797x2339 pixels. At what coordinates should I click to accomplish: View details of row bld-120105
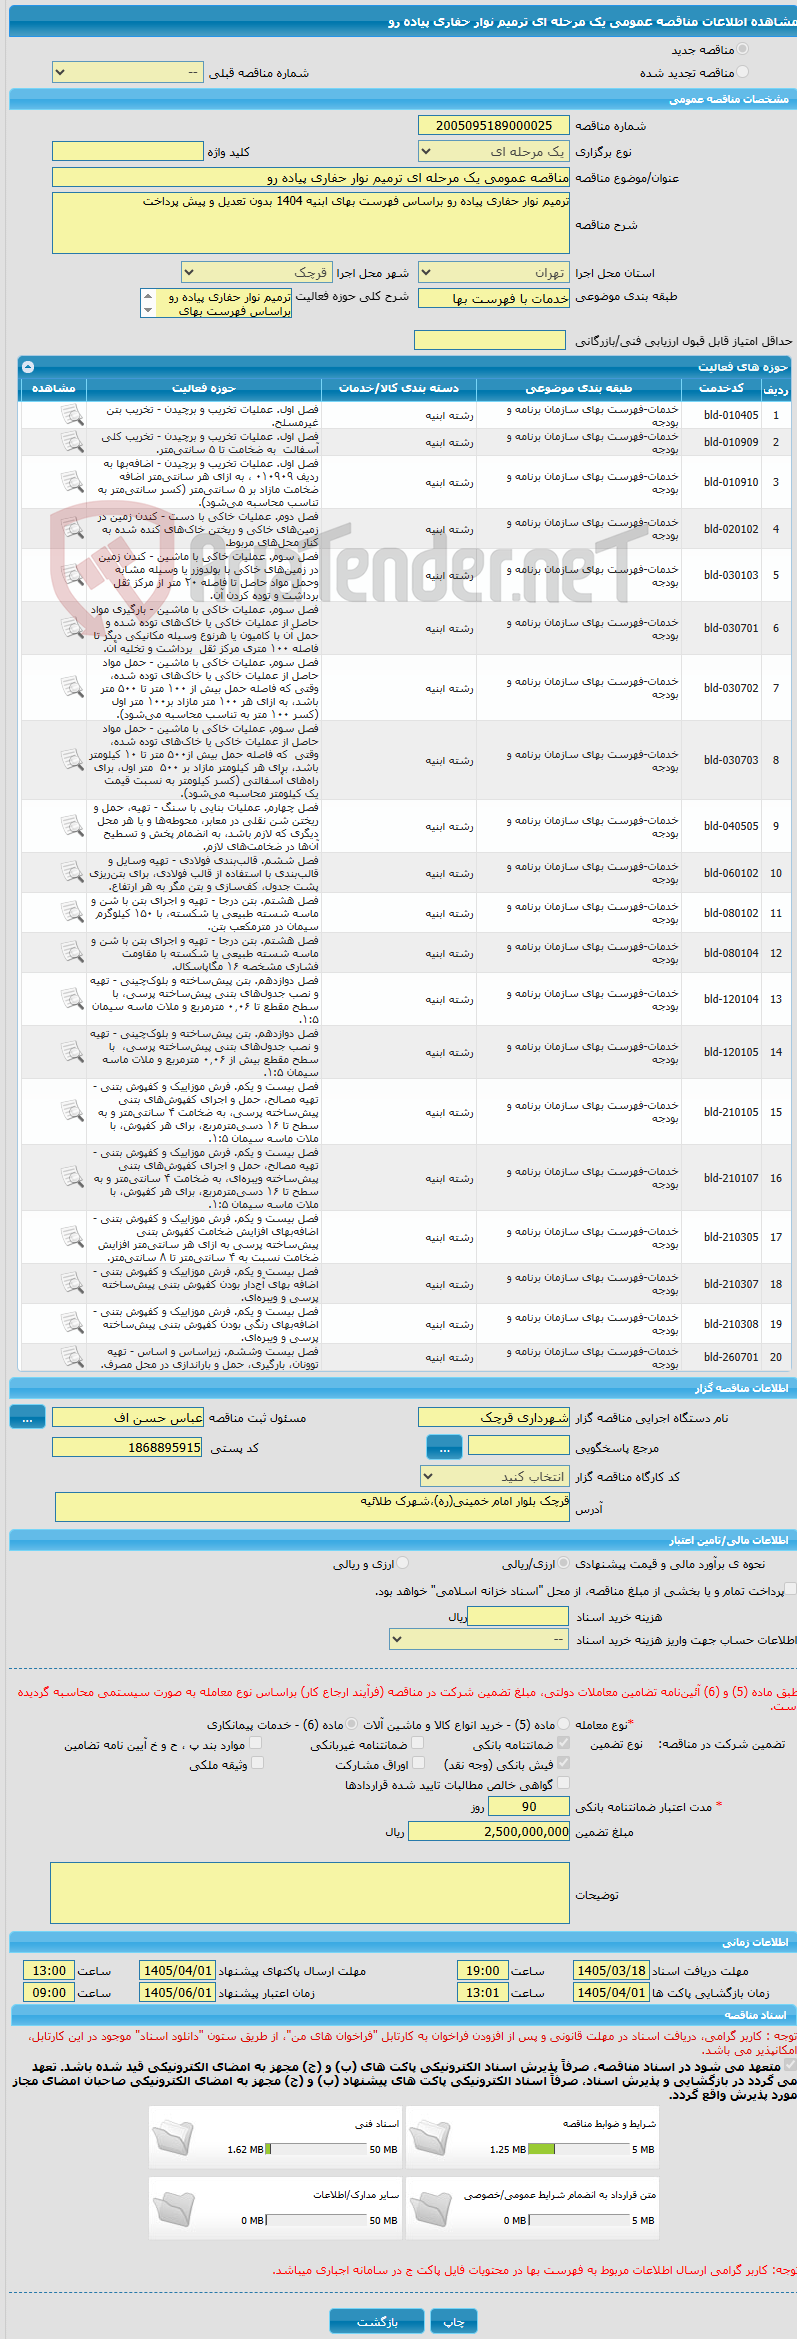point(72,1052)
